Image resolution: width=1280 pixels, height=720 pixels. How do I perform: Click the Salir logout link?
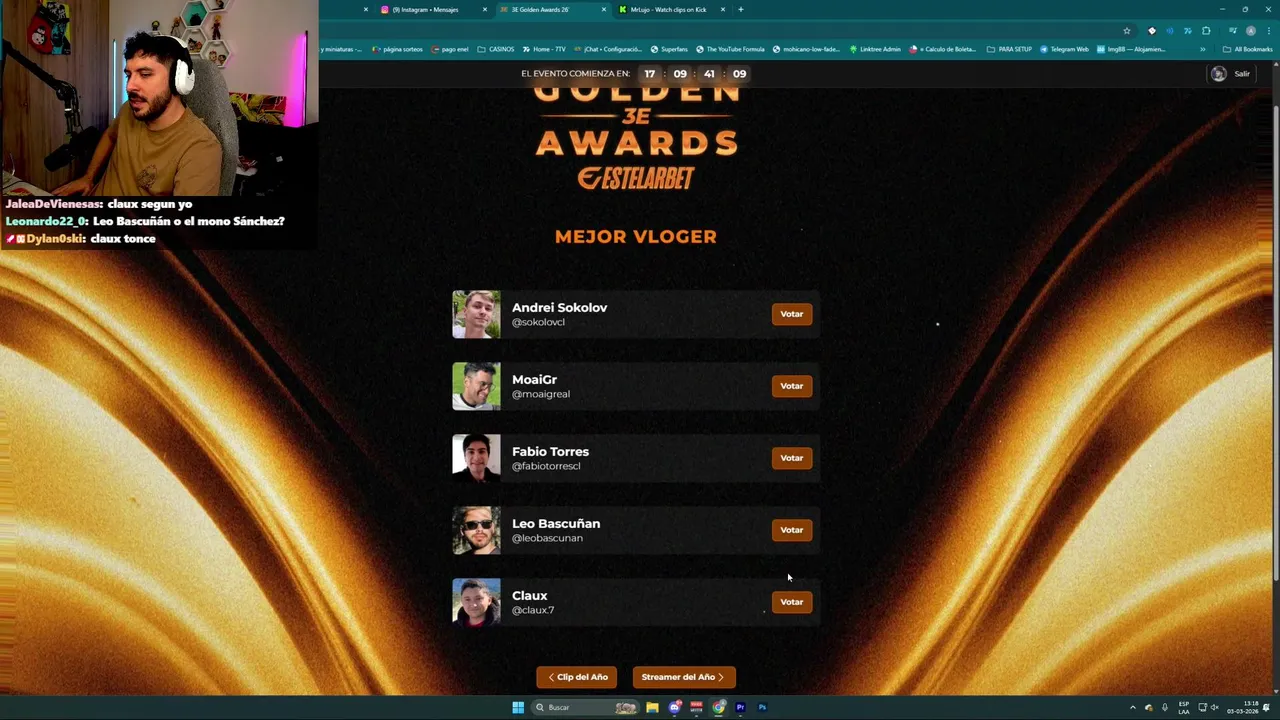[x=1242, y=74]
